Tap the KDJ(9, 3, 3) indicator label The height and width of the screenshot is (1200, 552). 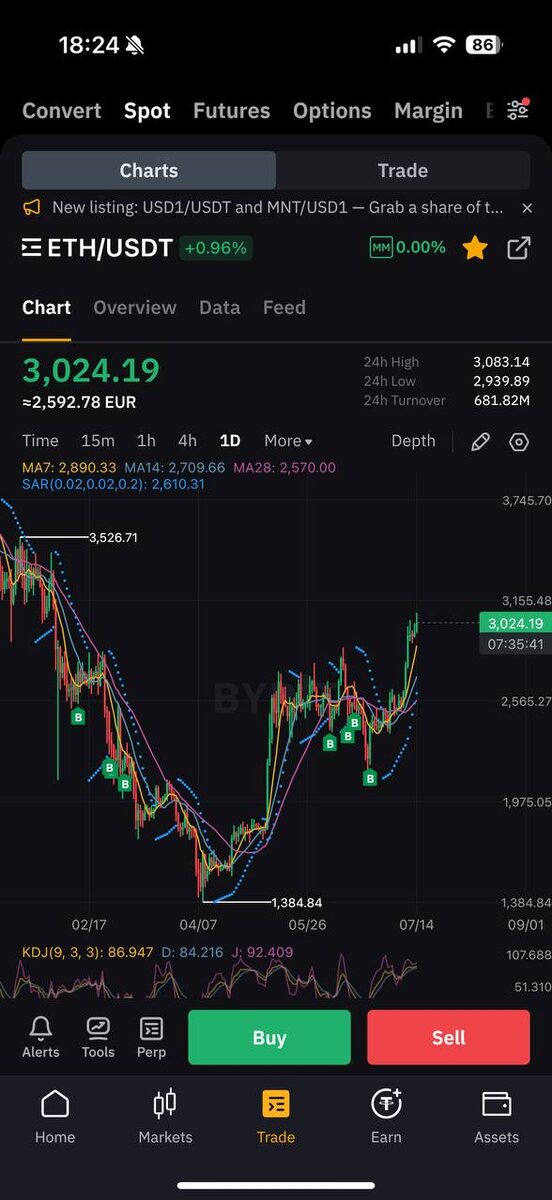[88, 952]
